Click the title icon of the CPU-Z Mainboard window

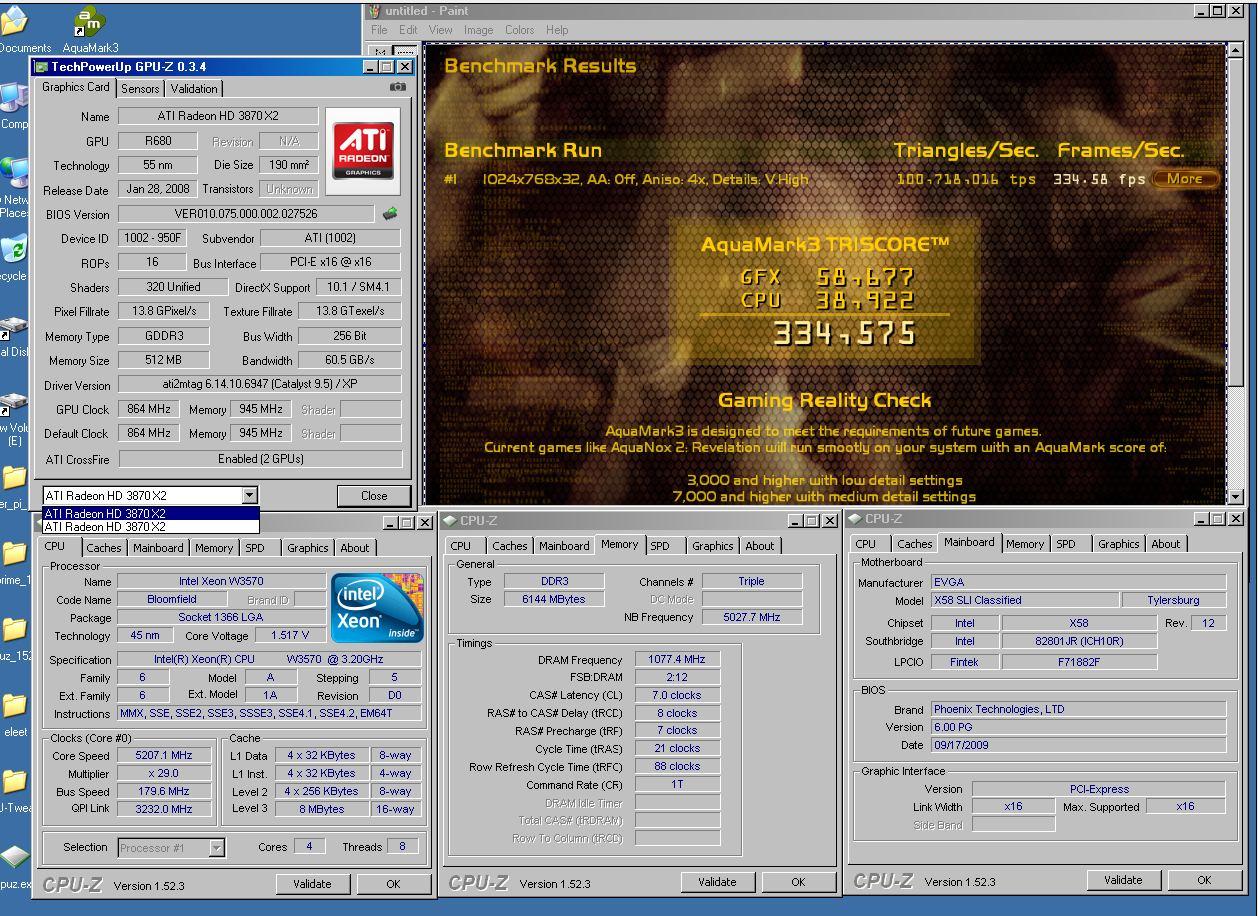855,519
